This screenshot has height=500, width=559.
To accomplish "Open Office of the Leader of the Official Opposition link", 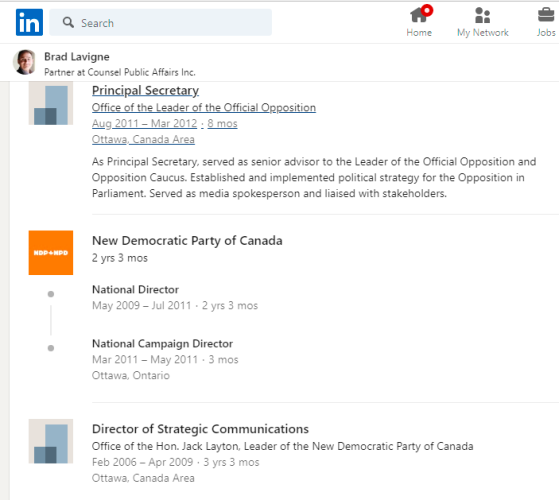I will coord(204,107).
